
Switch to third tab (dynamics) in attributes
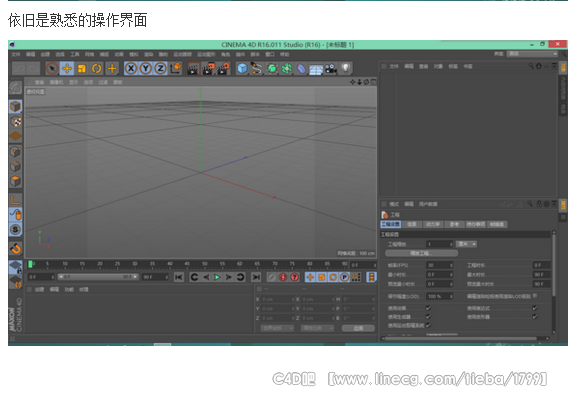pos(433,224)
